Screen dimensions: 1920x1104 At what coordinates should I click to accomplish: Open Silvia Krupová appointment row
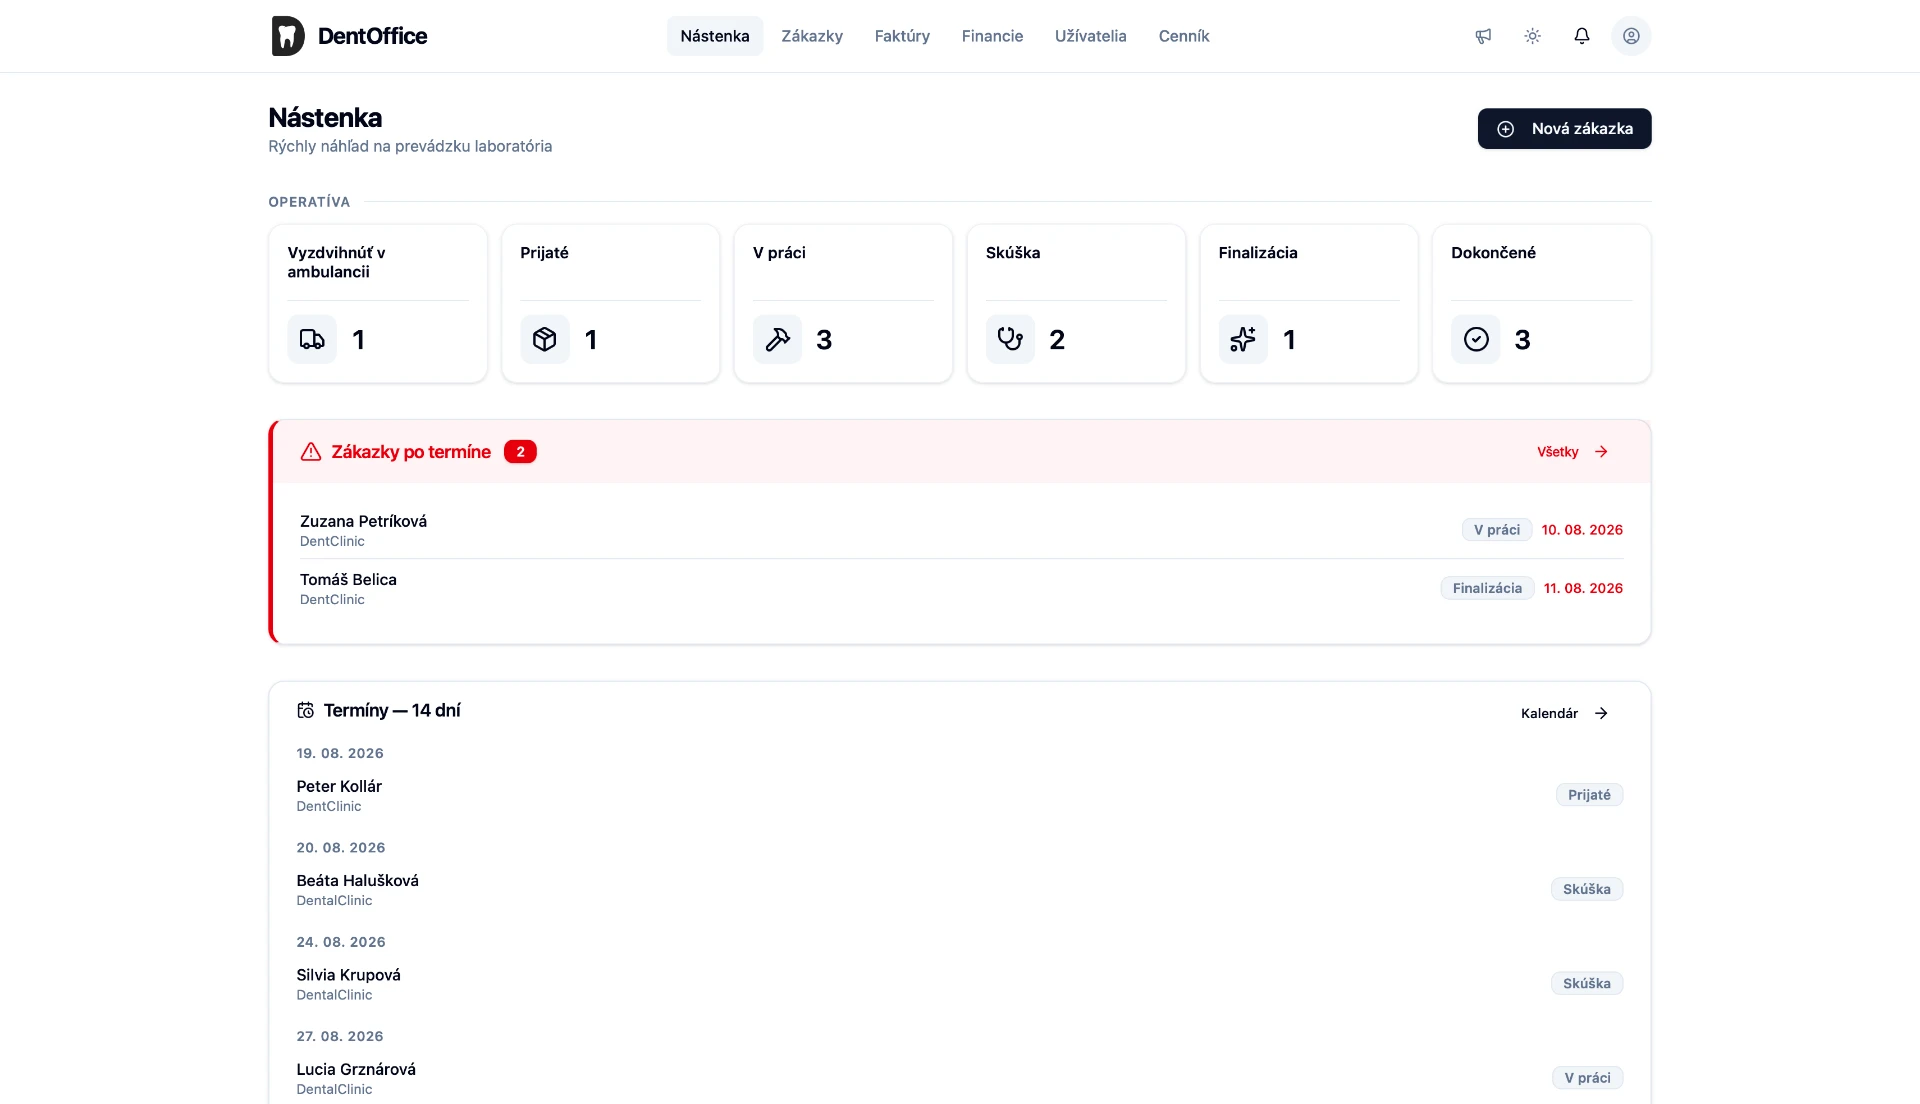click(x=959, y=984)
